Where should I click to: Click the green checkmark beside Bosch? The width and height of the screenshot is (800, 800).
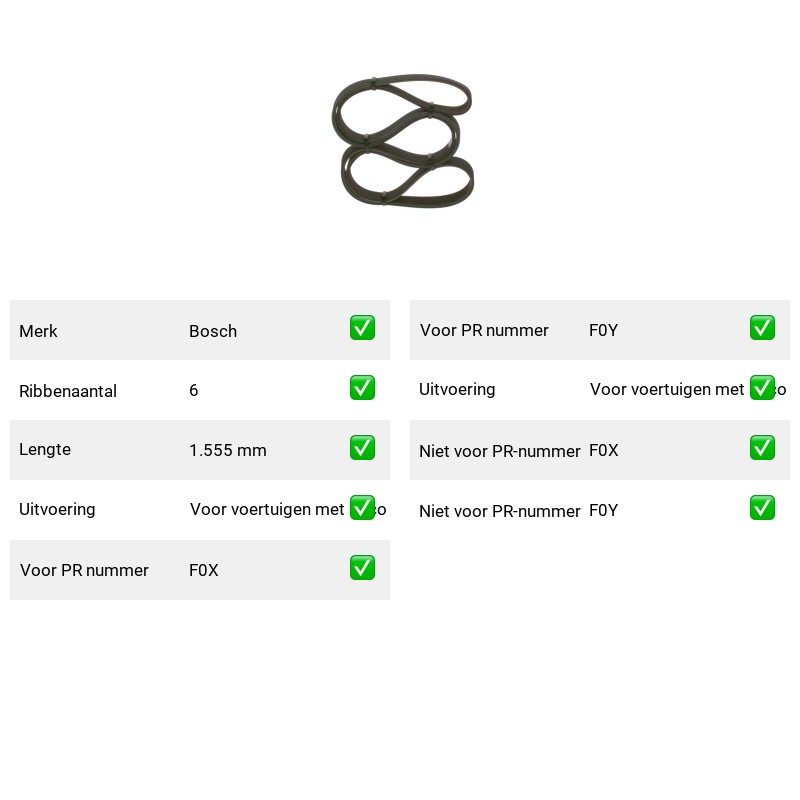coord(362,328)
